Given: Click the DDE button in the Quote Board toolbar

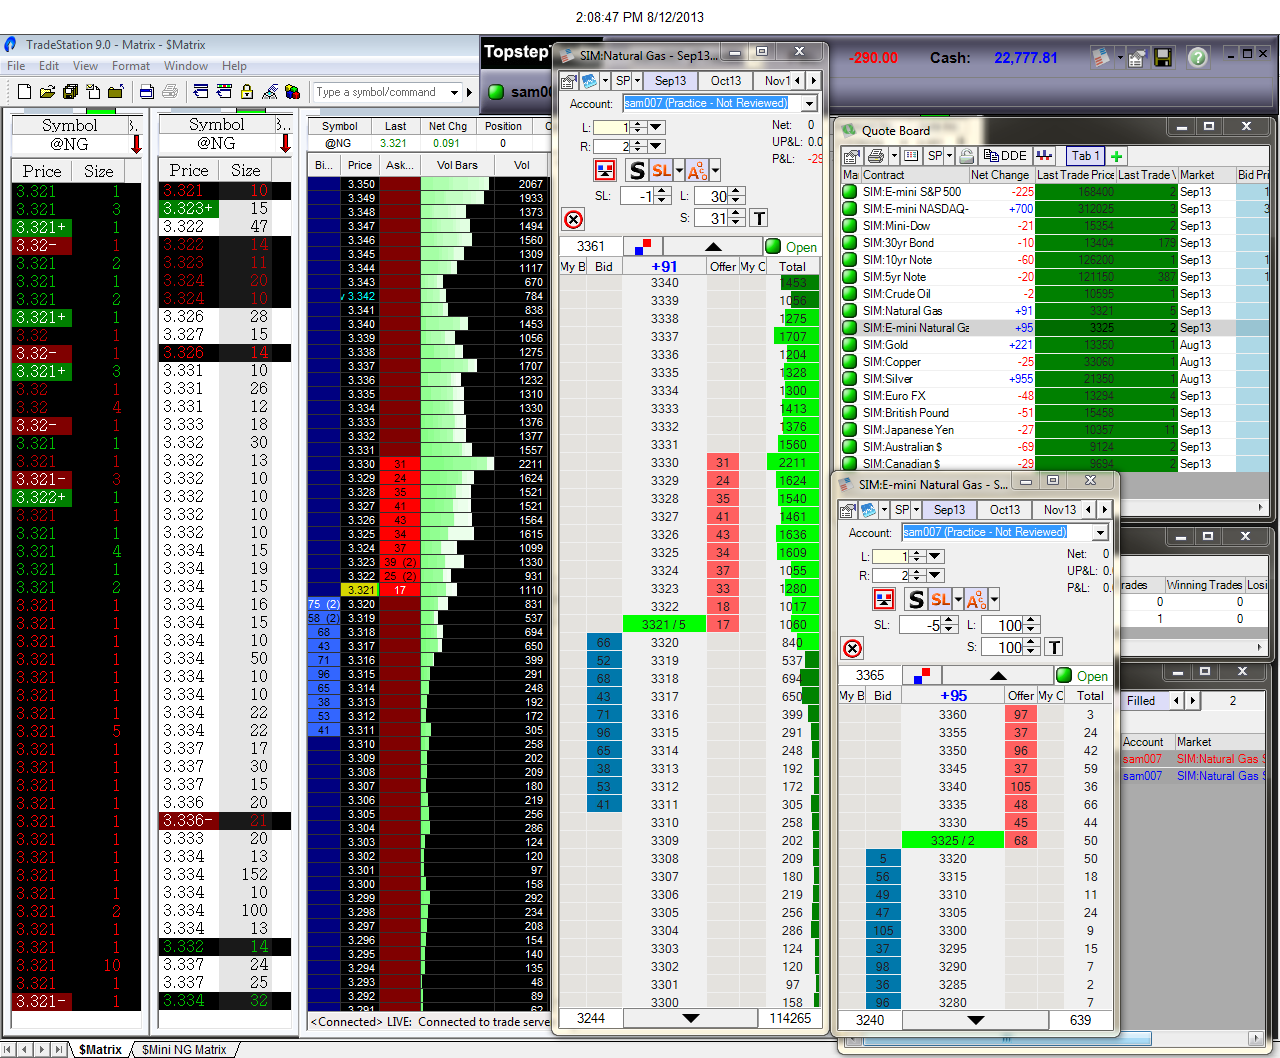Looking at the screenshot, I should coord(1006,156).
